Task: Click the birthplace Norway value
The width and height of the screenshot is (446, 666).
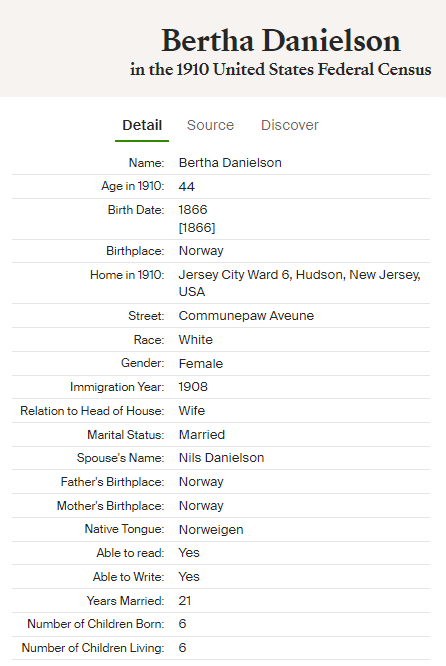Action: 201,251
